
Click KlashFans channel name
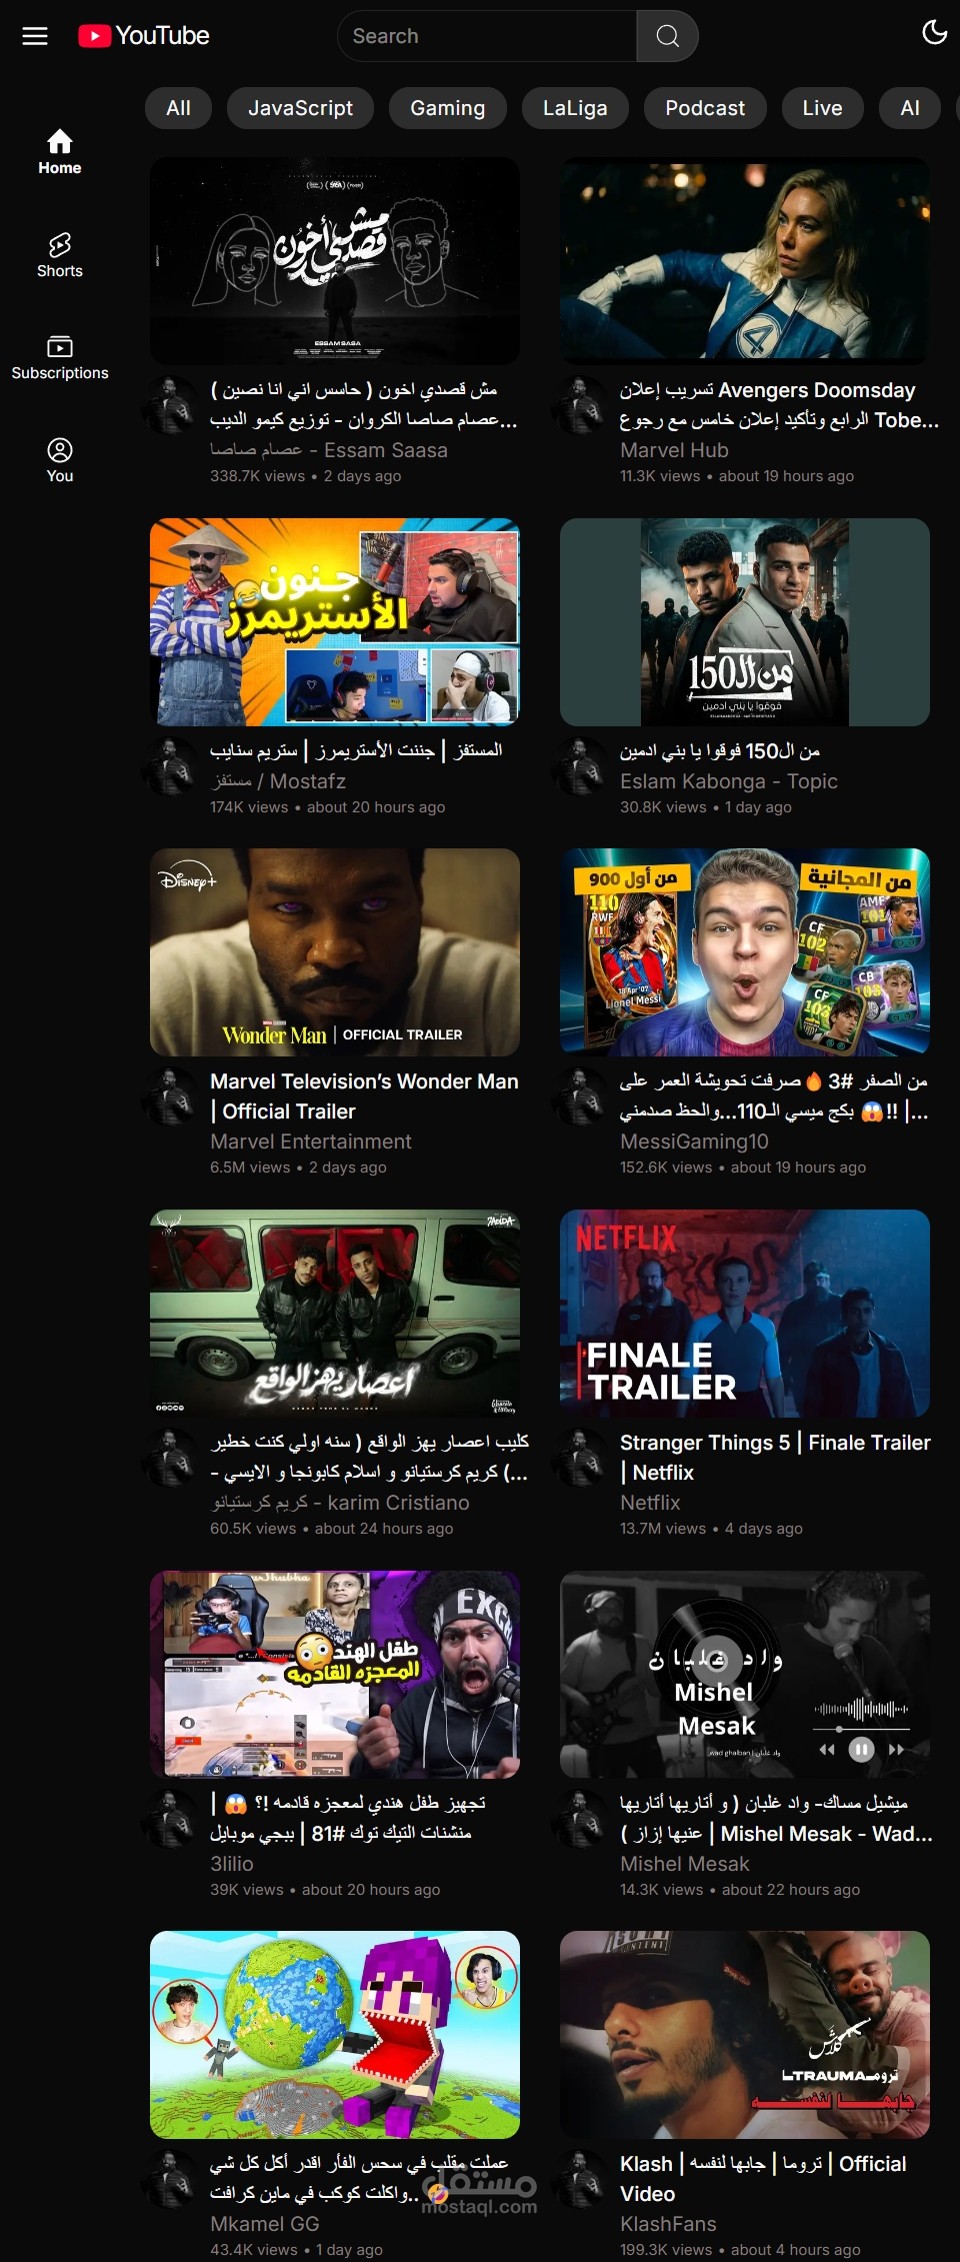point(668,2223)
